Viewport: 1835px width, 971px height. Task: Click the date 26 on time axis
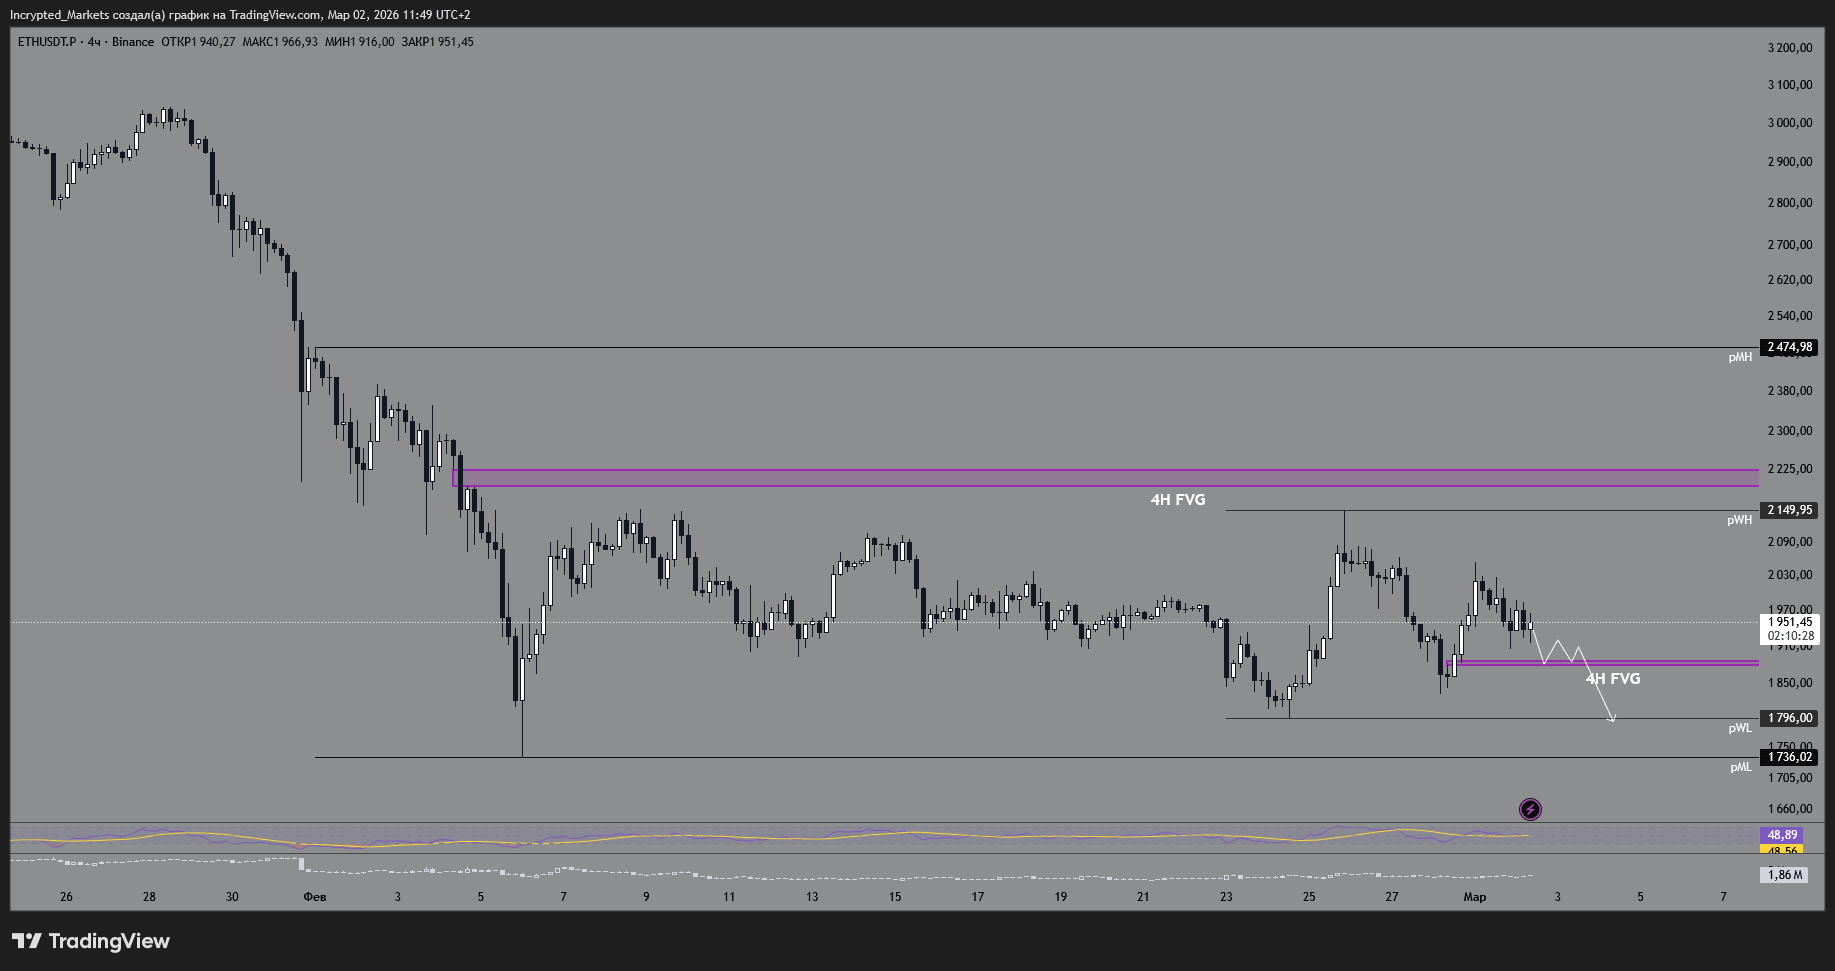click(x=66, y=897)
